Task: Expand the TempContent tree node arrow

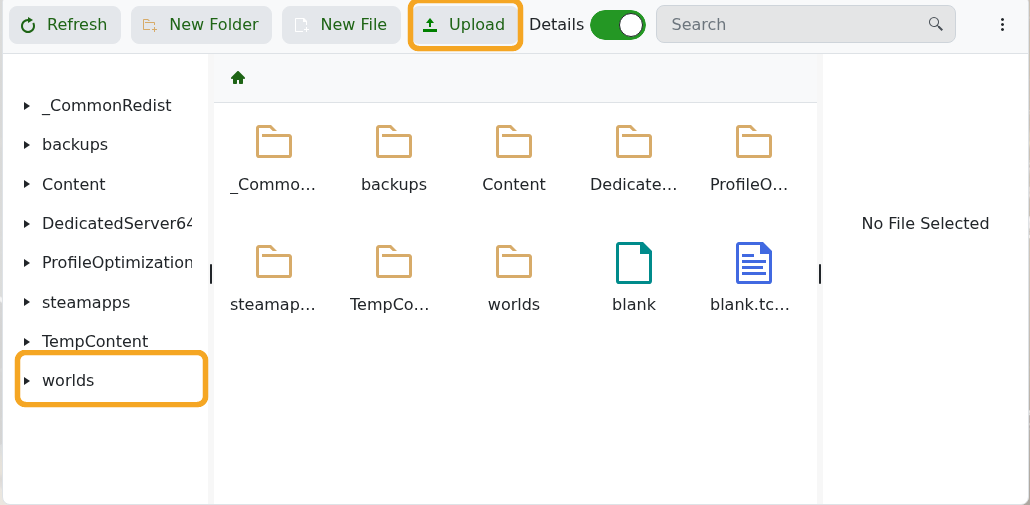Action: (x=26, y=341)
